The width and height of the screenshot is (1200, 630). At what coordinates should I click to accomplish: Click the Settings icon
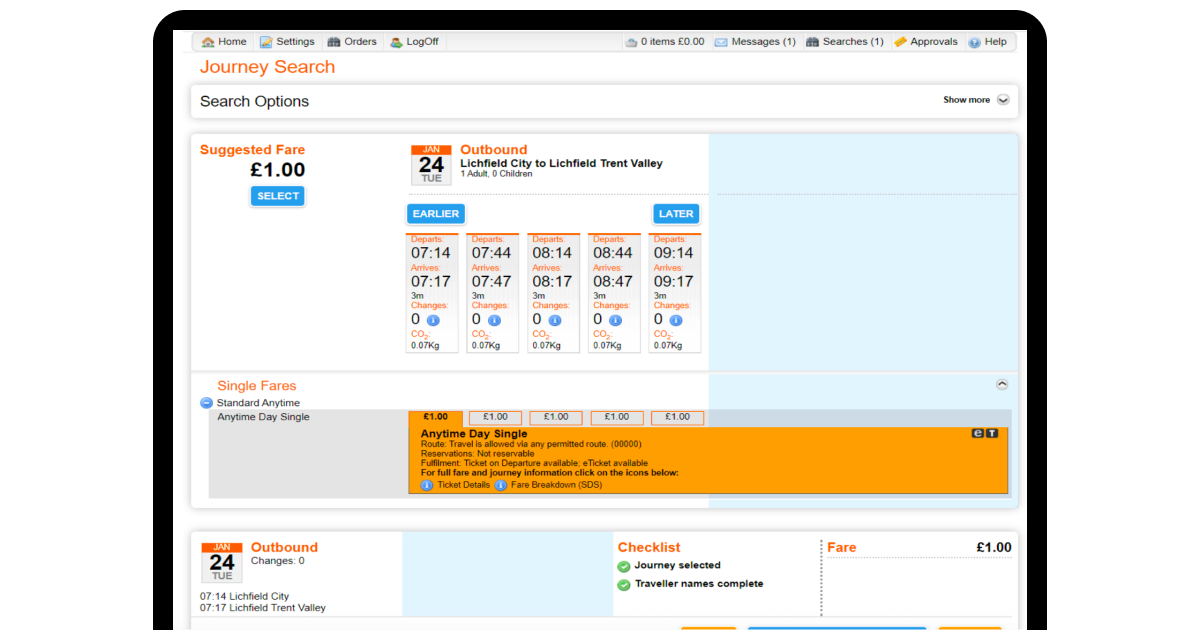click(266, 42)
